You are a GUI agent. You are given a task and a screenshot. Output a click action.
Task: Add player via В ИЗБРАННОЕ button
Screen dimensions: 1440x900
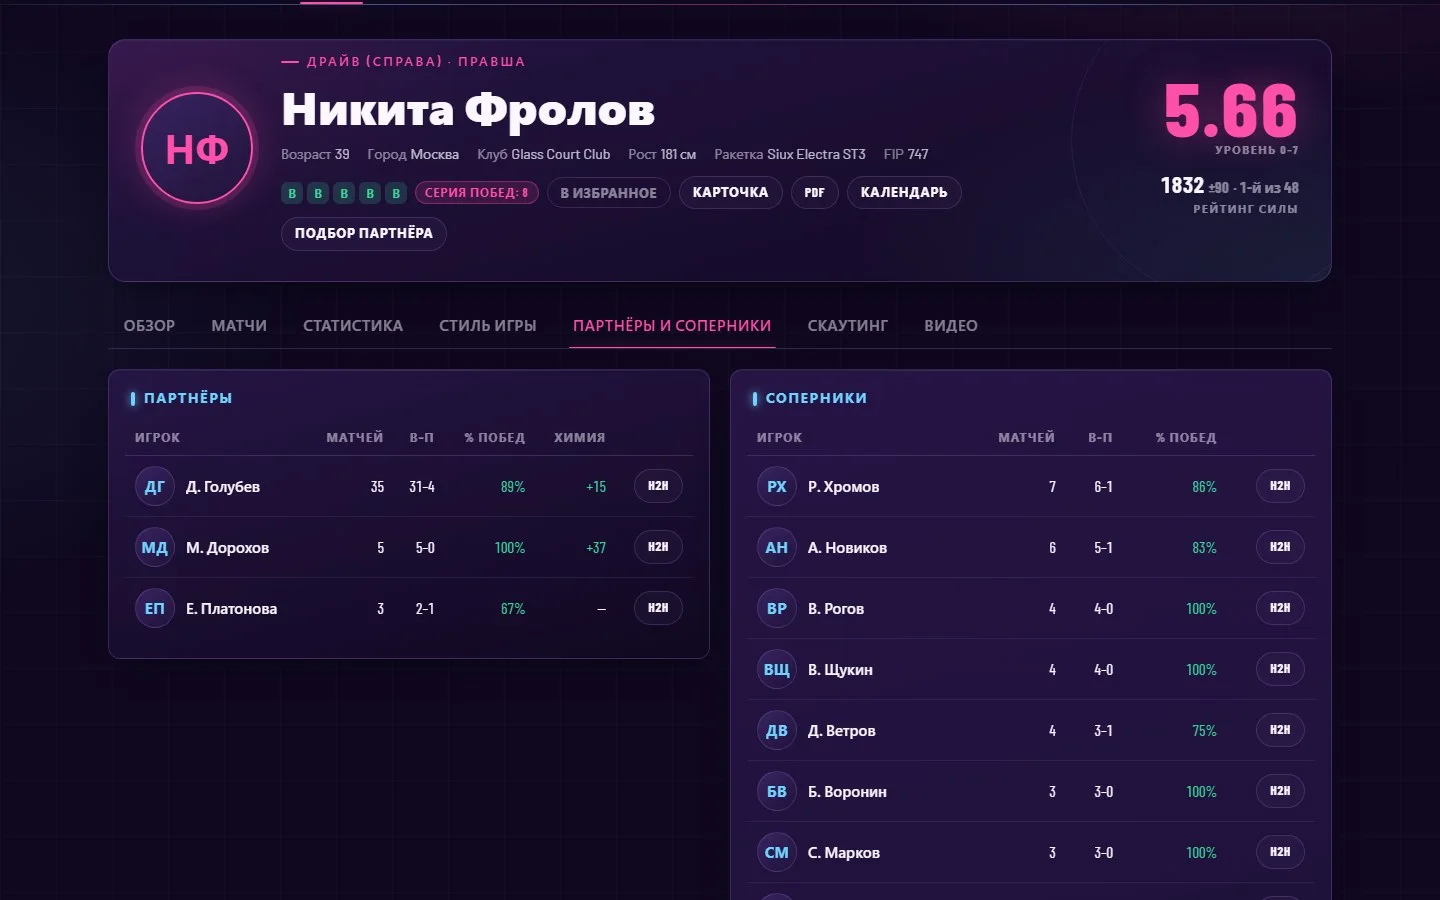(608, 193)
